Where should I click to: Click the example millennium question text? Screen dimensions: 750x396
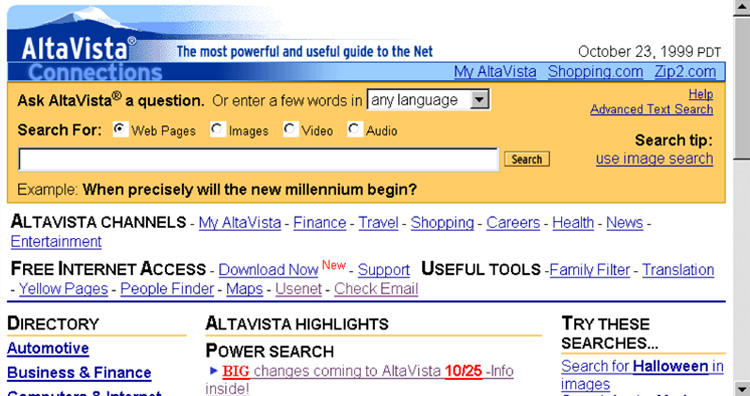coord(249,190)
